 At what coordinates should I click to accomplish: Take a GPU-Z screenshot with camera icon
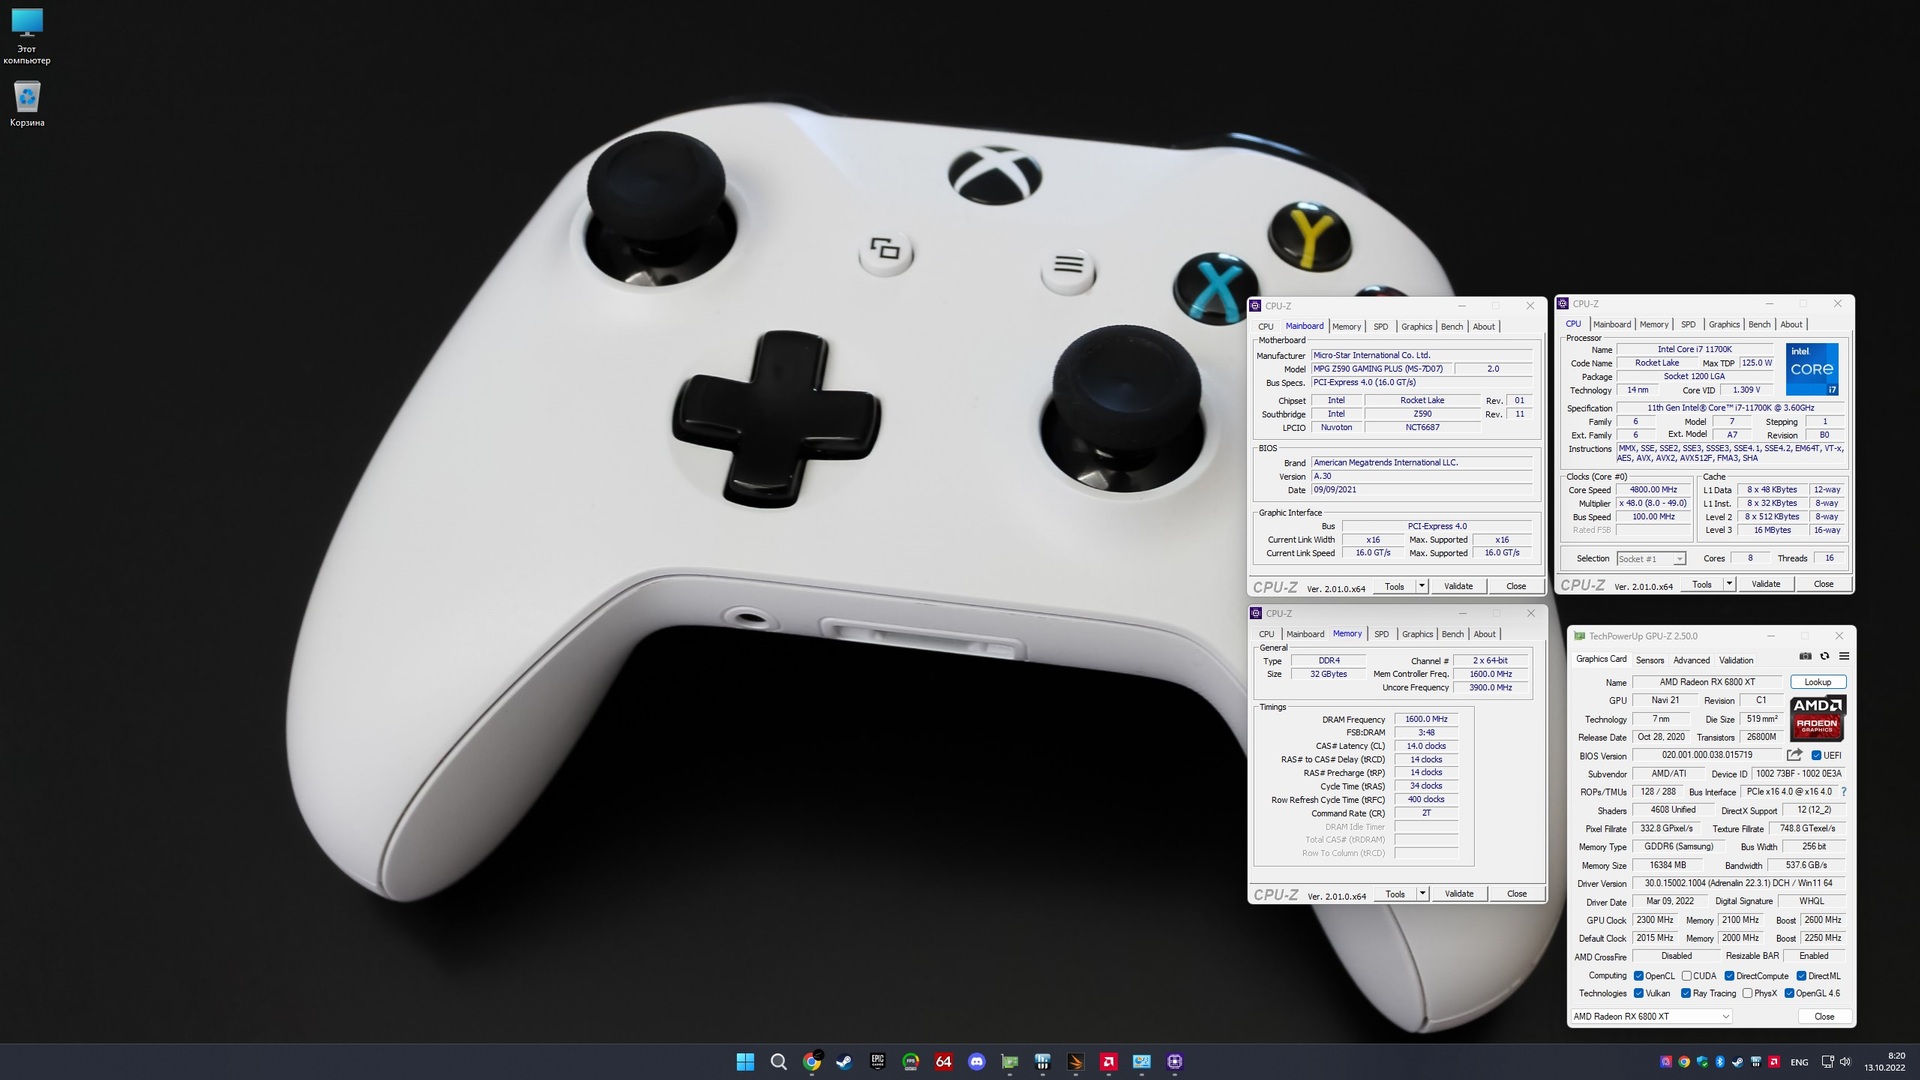click(1805, 656)
